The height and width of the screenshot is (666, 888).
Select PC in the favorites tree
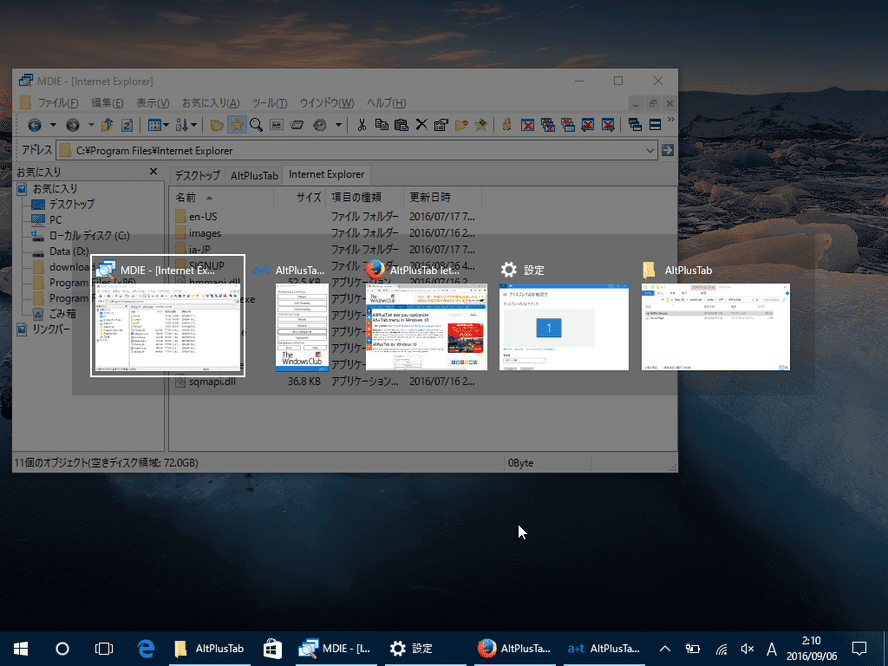[x=56, y=220]
